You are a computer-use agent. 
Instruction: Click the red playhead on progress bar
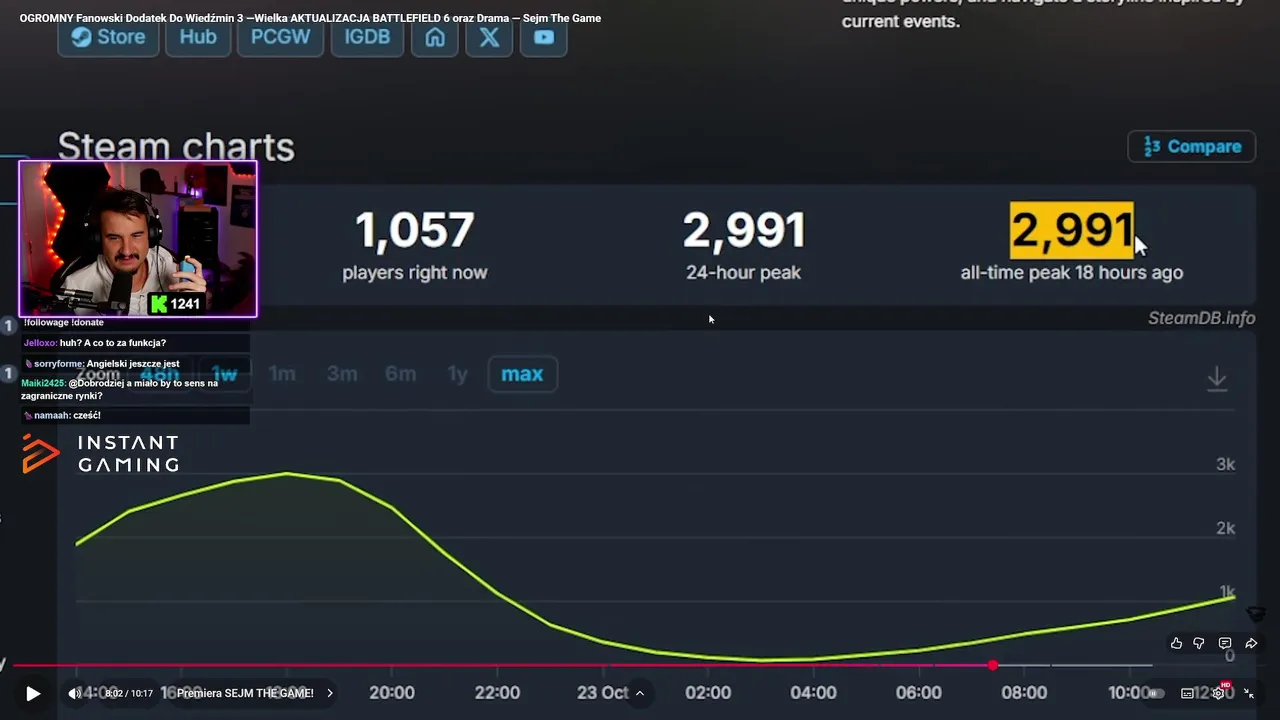pyautogui.click(x=992, y=665)
